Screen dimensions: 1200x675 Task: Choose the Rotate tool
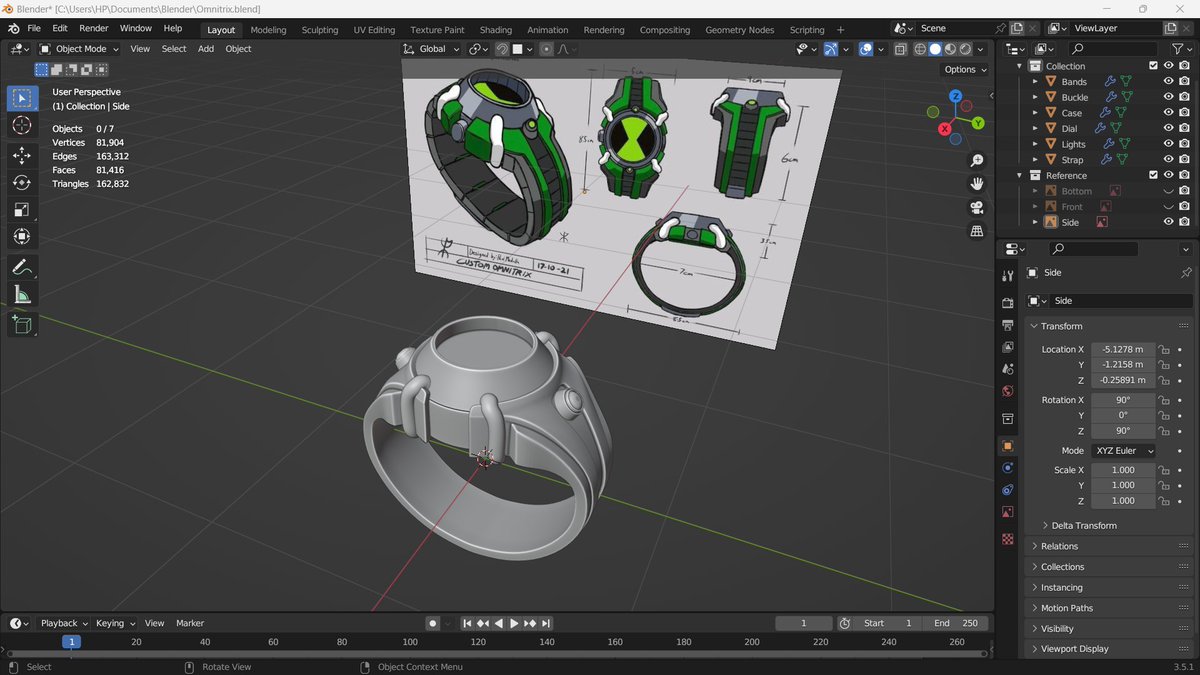22,182
